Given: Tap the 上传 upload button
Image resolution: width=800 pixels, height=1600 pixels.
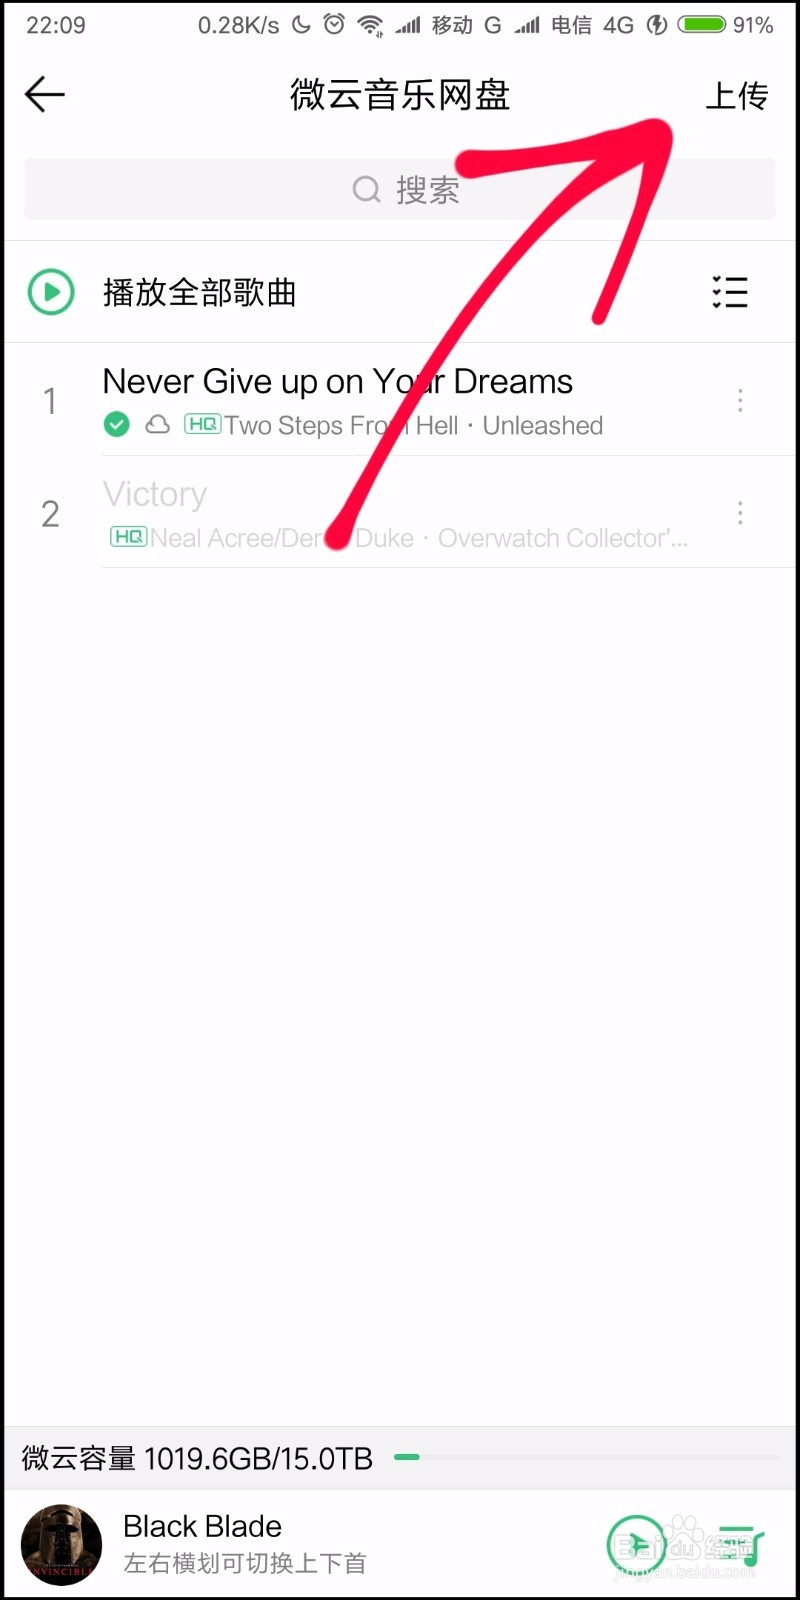Looking at the screenshot, I should [737, 95].
